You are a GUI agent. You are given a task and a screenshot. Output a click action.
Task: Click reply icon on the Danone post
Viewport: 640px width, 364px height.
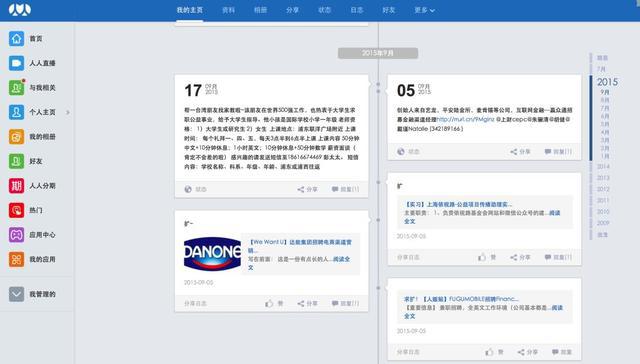point(335,304)
